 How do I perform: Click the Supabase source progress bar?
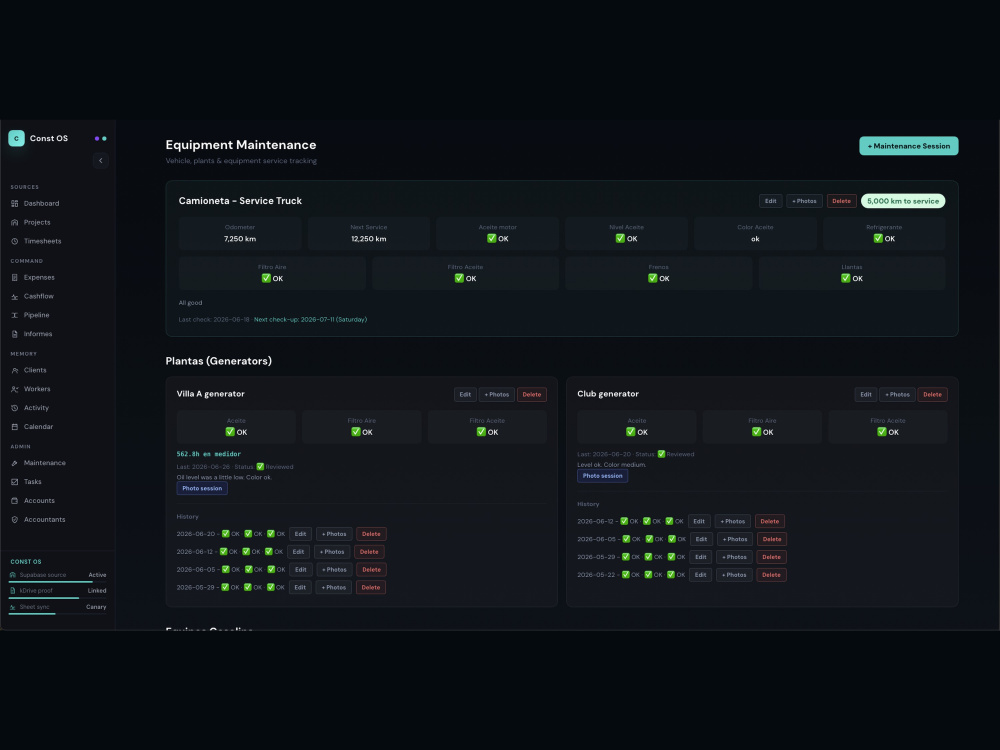click(x=57, y=582)
